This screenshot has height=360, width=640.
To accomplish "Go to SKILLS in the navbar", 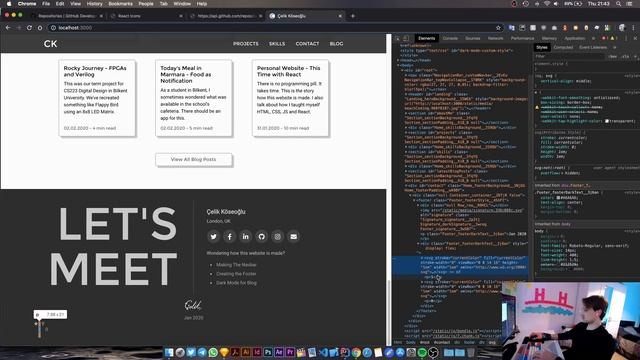I will pos(277,44).
